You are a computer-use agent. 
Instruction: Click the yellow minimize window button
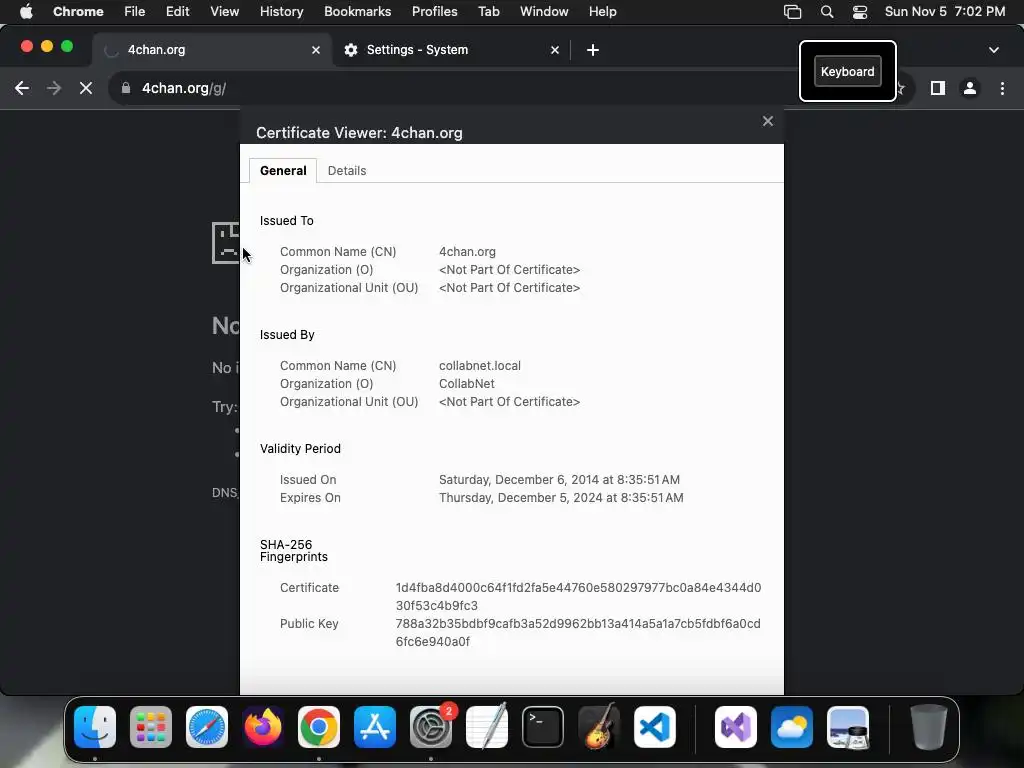(x=47, y=46)
